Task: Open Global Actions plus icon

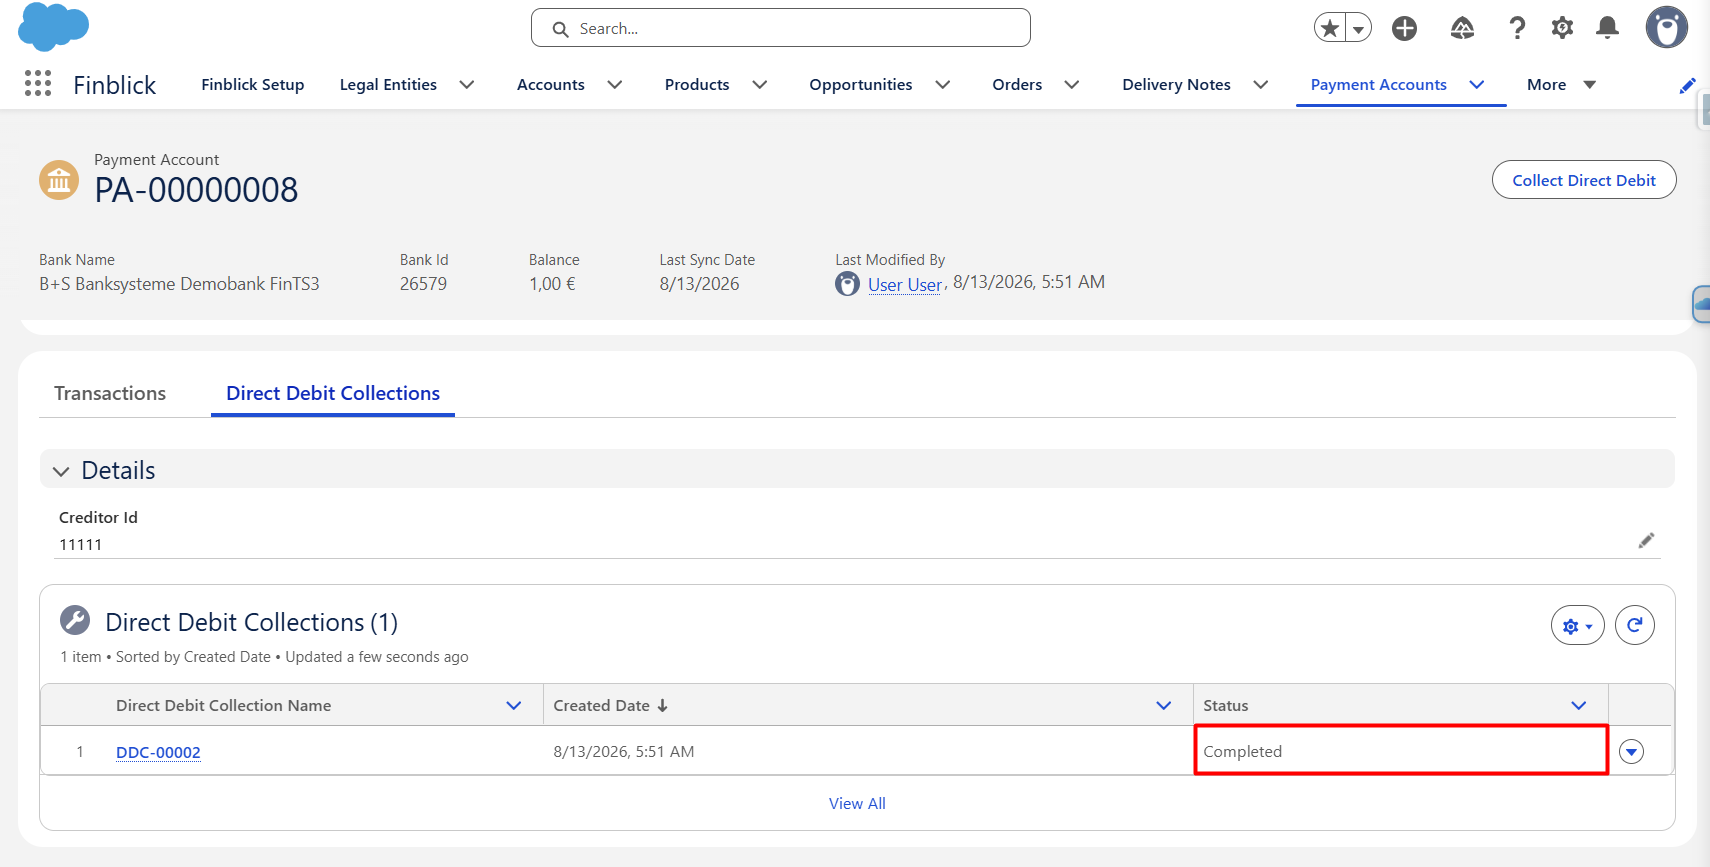Action: (x=1405, y=28)
